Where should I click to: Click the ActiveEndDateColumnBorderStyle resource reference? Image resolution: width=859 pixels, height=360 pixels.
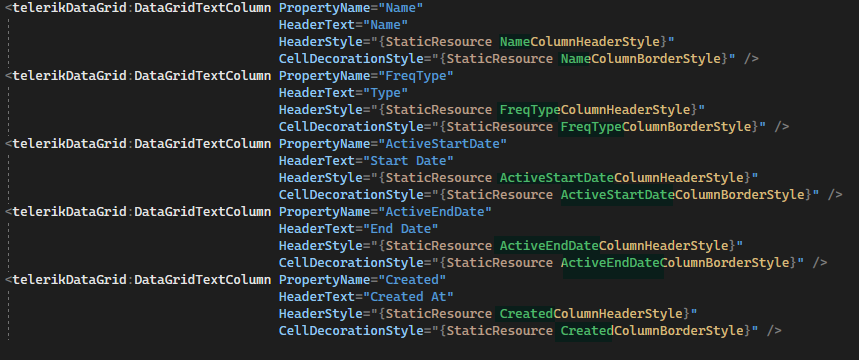675,262
